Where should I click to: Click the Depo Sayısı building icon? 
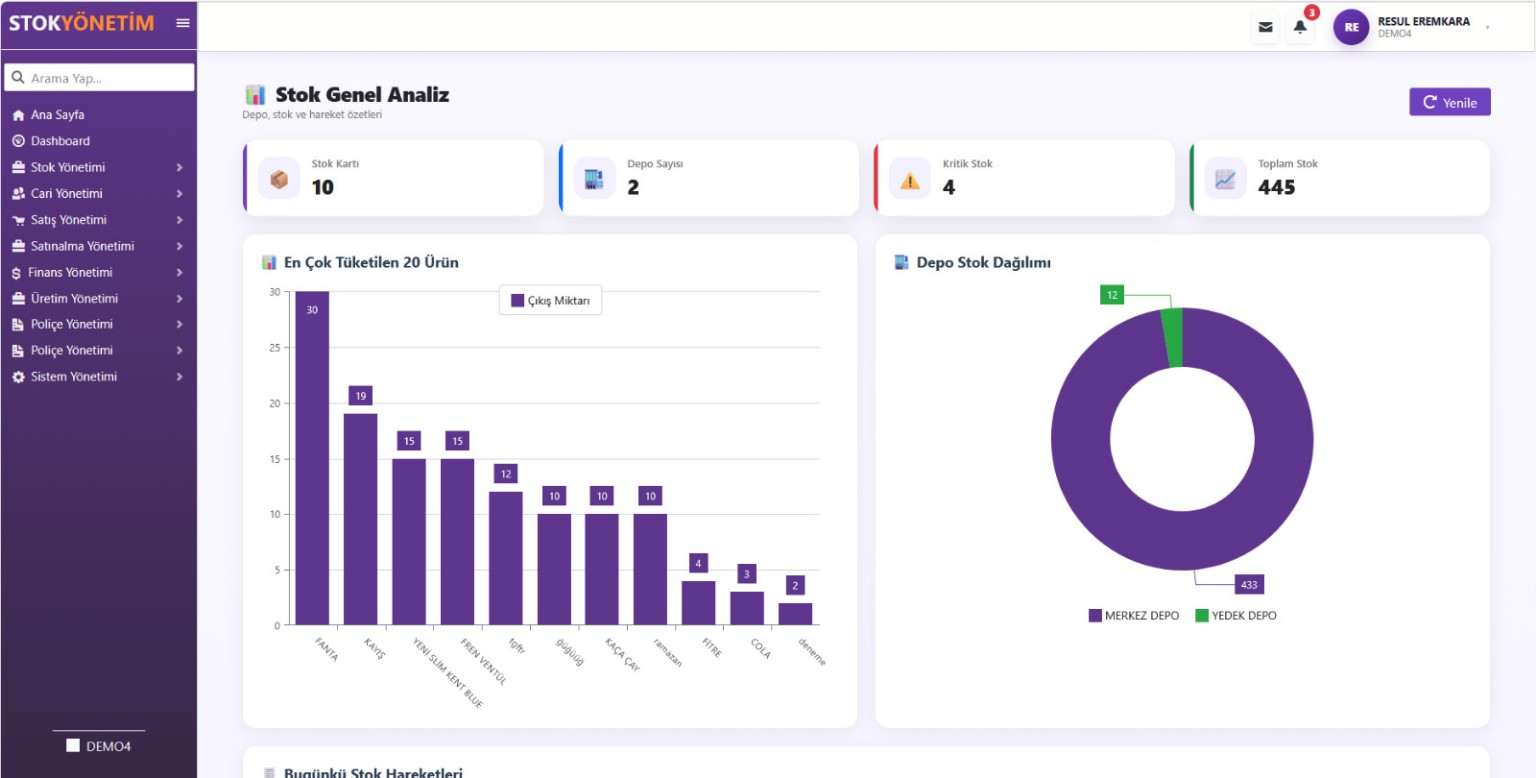(594, 179)
